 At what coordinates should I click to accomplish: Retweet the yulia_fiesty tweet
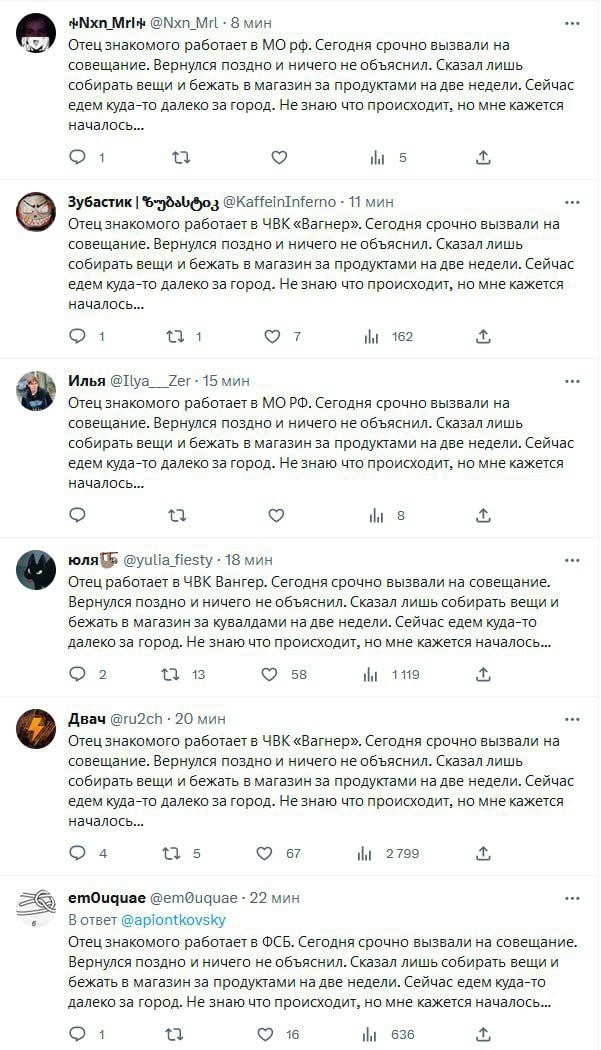coord(171,674)
